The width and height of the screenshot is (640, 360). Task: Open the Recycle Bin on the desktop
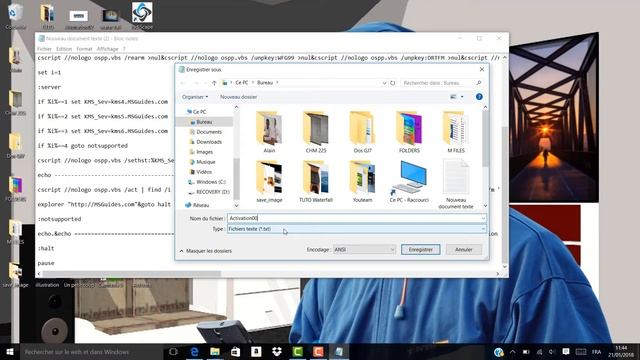[15, 16]
